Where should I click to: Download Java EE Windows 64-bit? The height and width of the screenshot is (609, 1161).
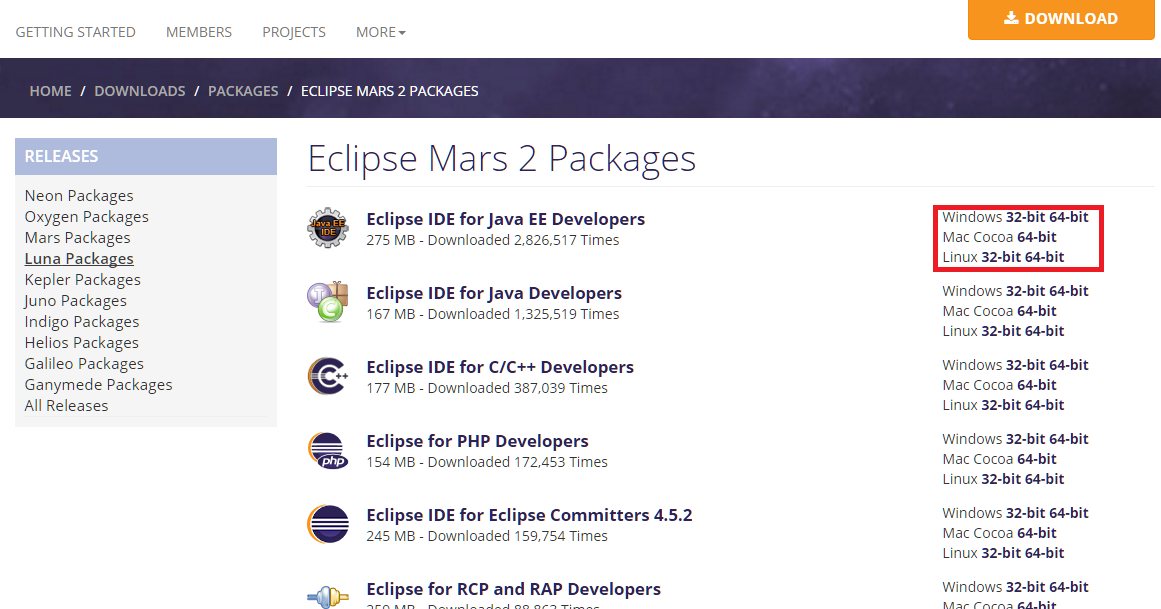1068,217
